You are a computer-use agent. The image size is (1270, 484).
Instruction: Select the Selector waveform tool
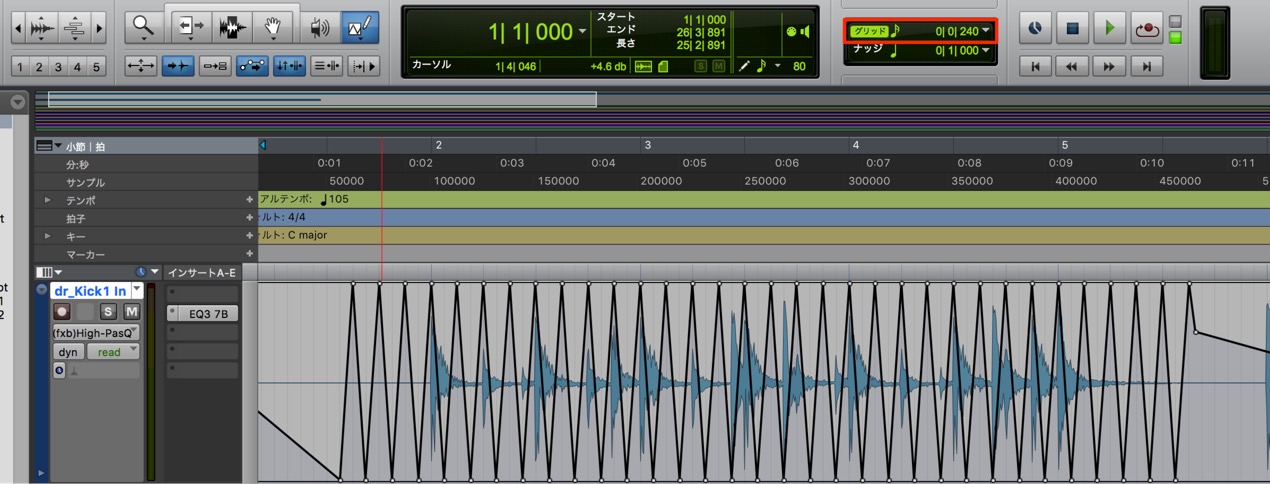233,27
